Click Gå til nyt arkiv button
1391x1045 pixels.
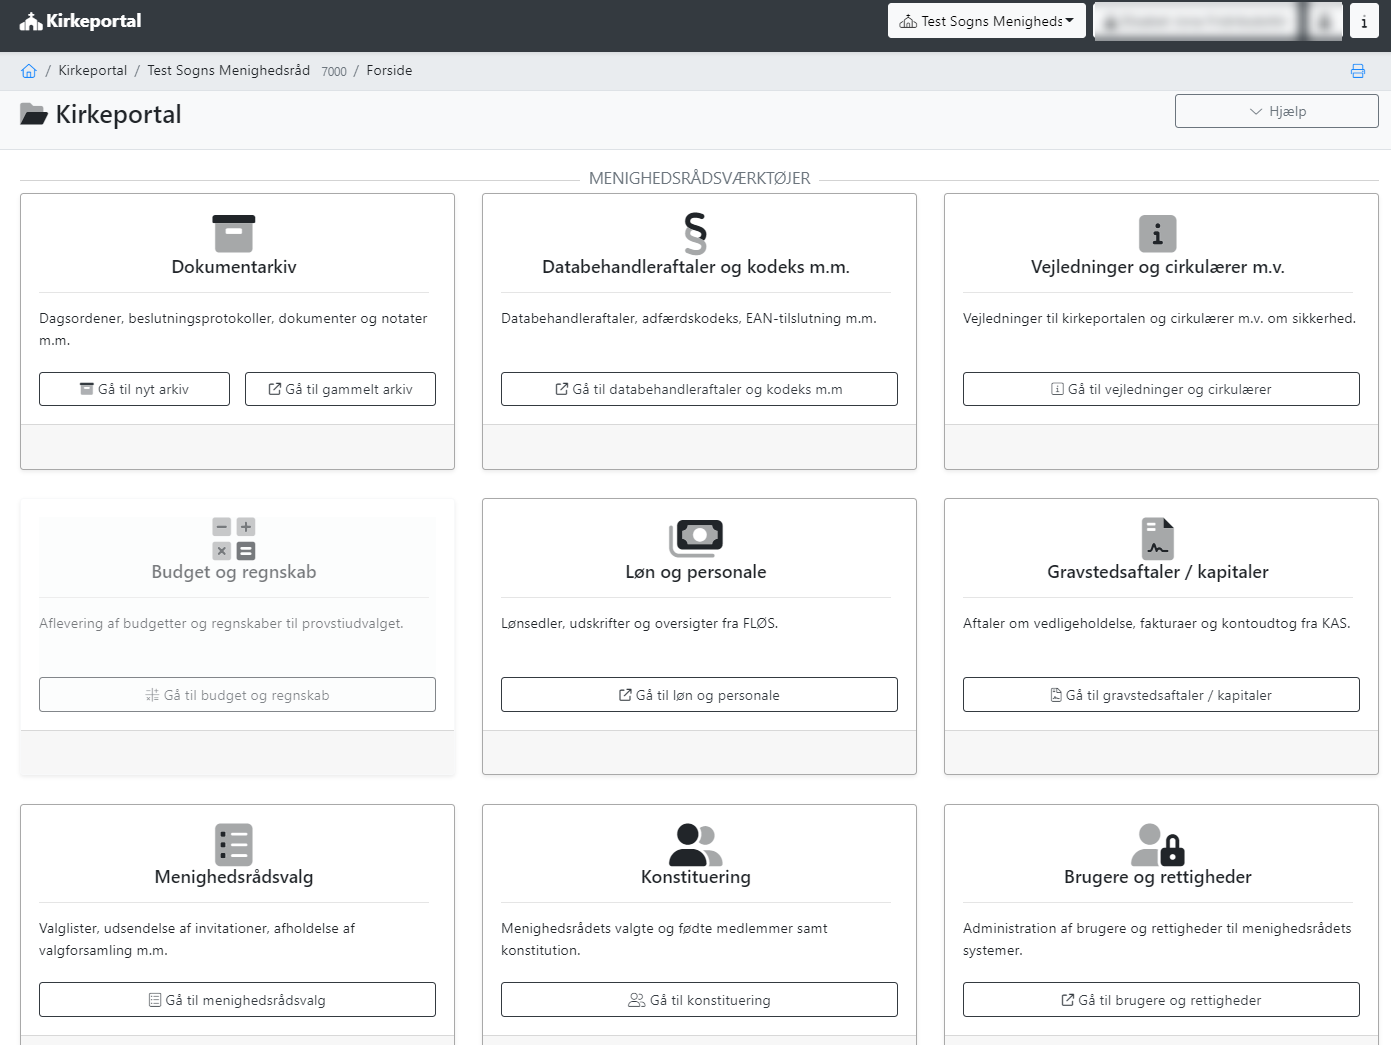click(134, 389)
